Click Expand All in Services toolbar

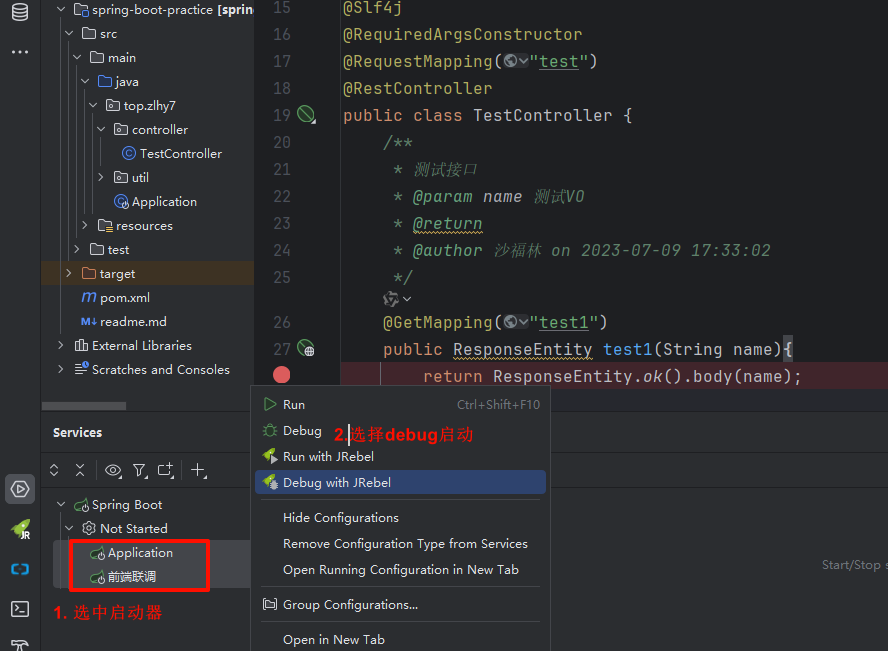[x=55, y=470]
